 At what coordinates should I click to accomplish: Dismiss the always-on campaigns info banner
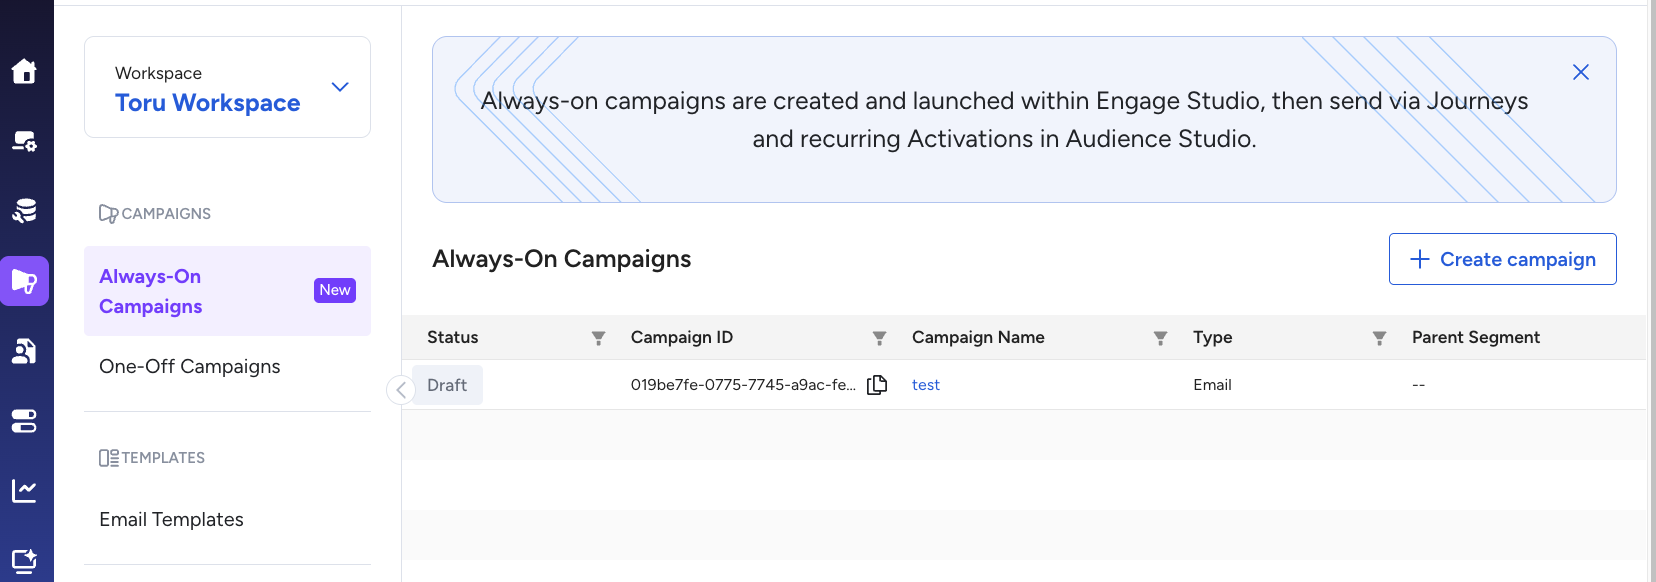(x=1580, y=72)
